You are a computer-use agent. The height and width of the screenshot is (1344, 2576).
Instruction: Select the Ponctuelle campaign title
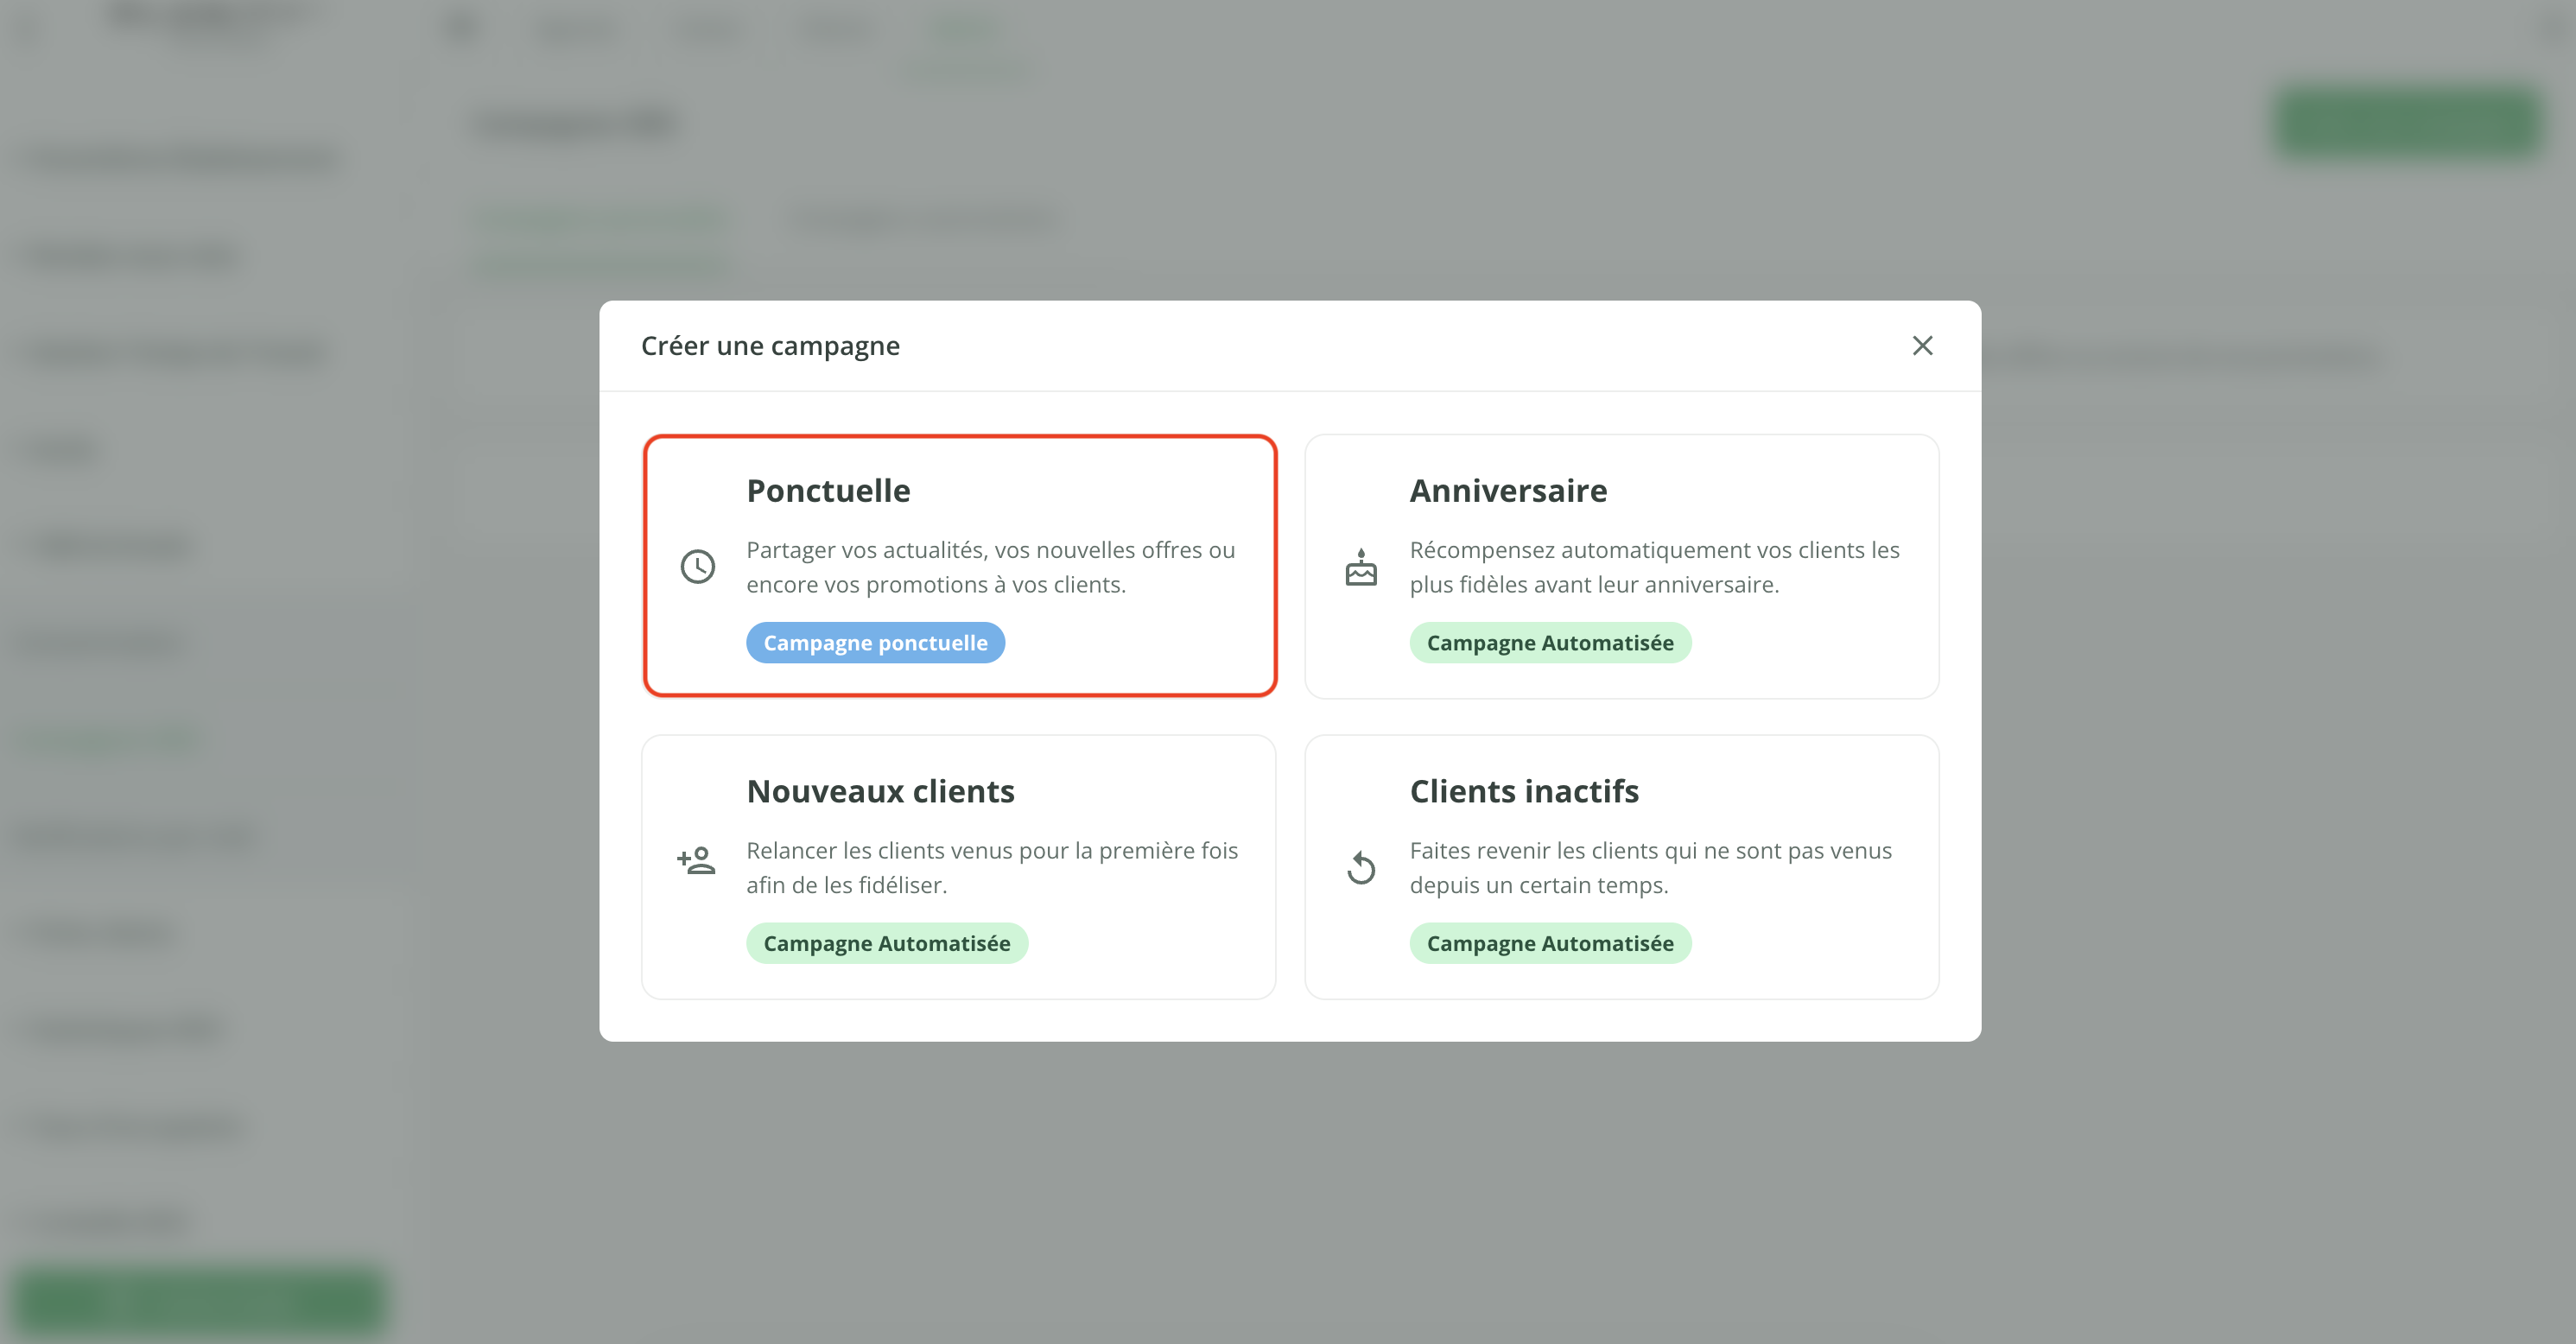[x=828, y=491]
